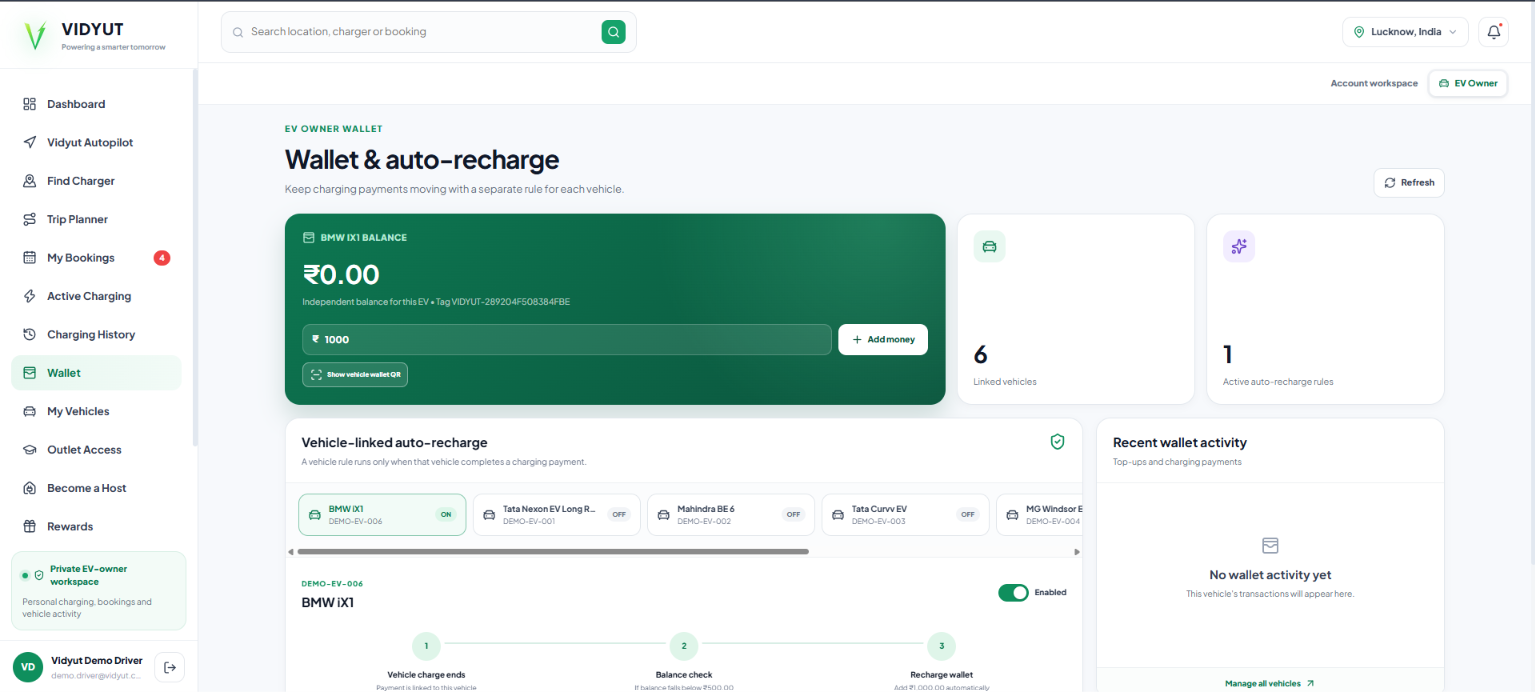1535x692 pixels.
Task: Disable the BMW iX1 auto-recharge Enabled switch
Action: pos(1013,592)
